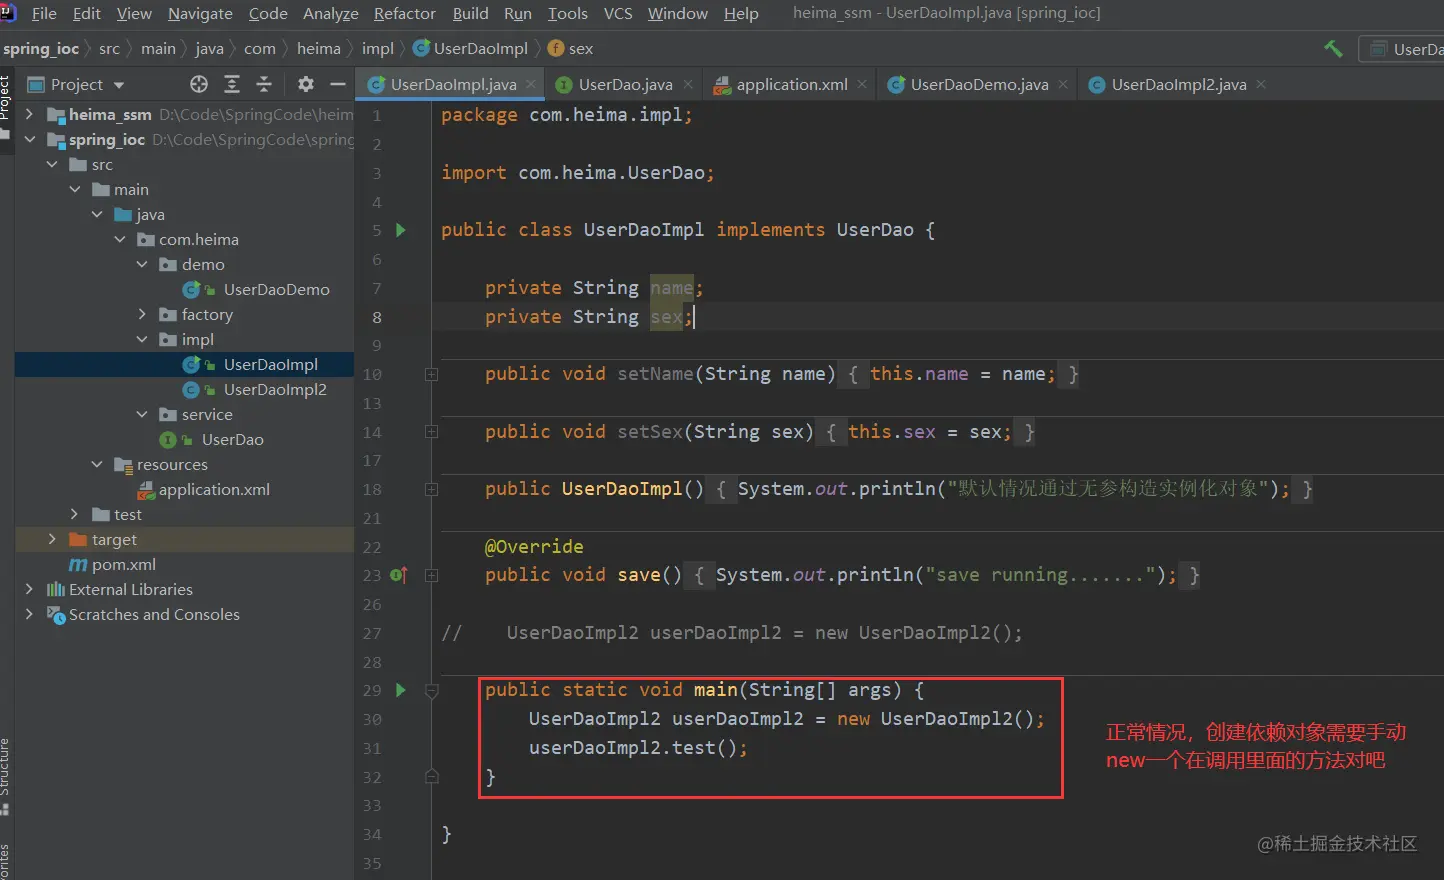Click the implements gutter marker on line 23
The width and height of the screenshot is (1444, 880).
[398, 575]
